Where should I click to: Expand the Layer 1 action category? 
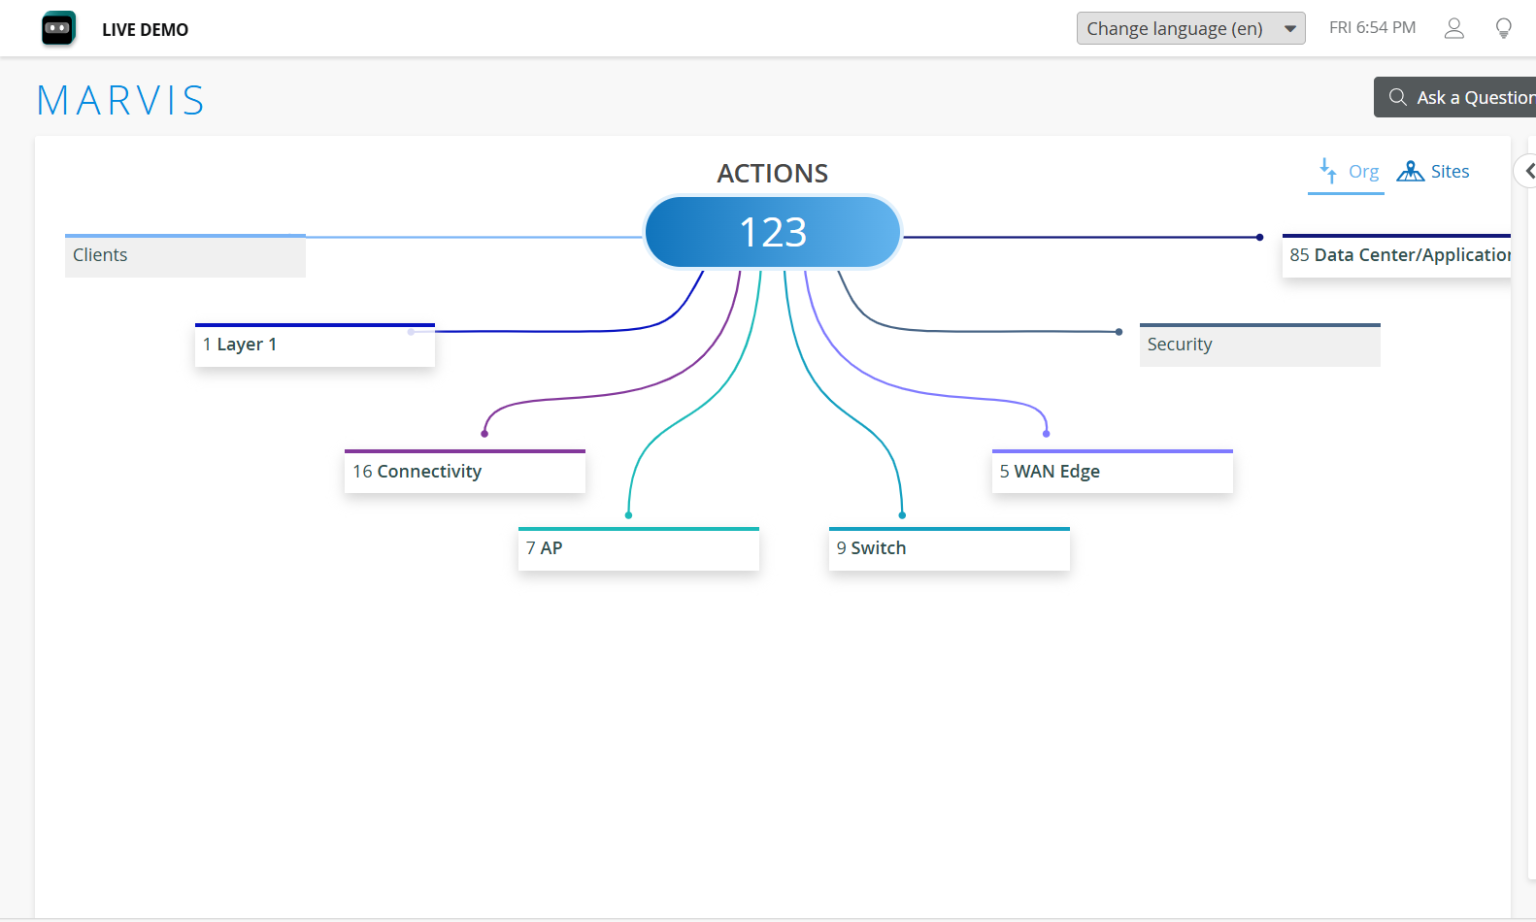point(314,345)
